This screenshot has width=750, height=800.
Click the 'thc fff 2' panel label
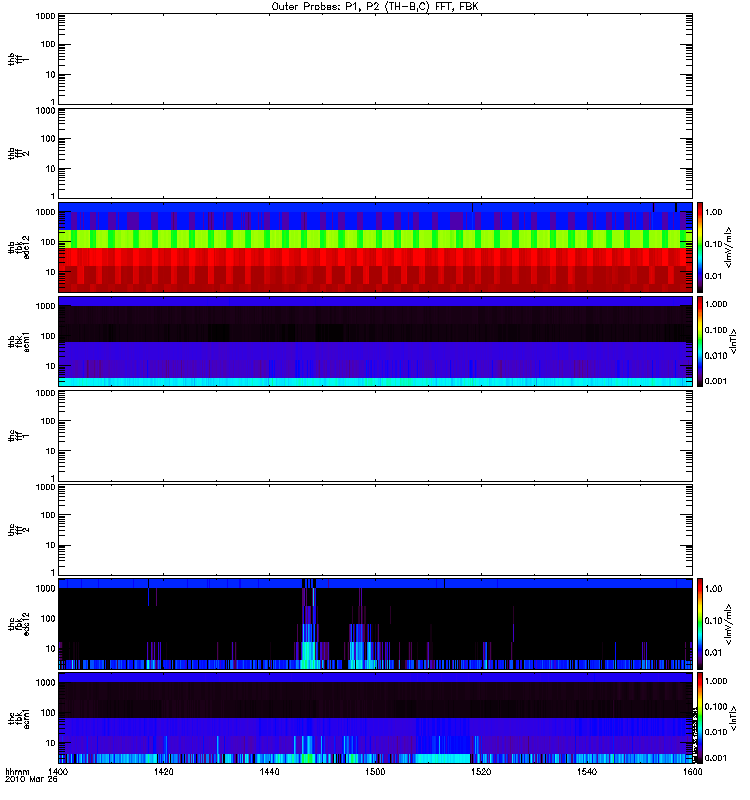18,530
